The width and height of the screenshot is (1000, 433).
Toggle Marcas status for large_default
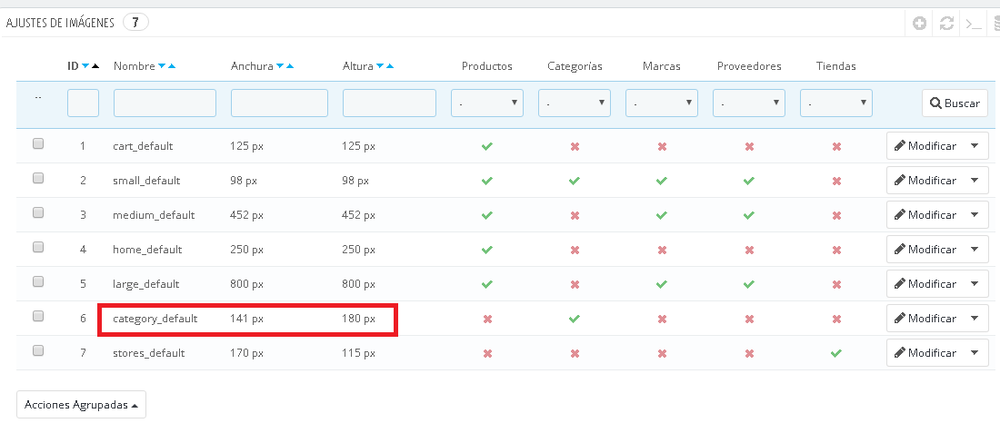(661, 284)
